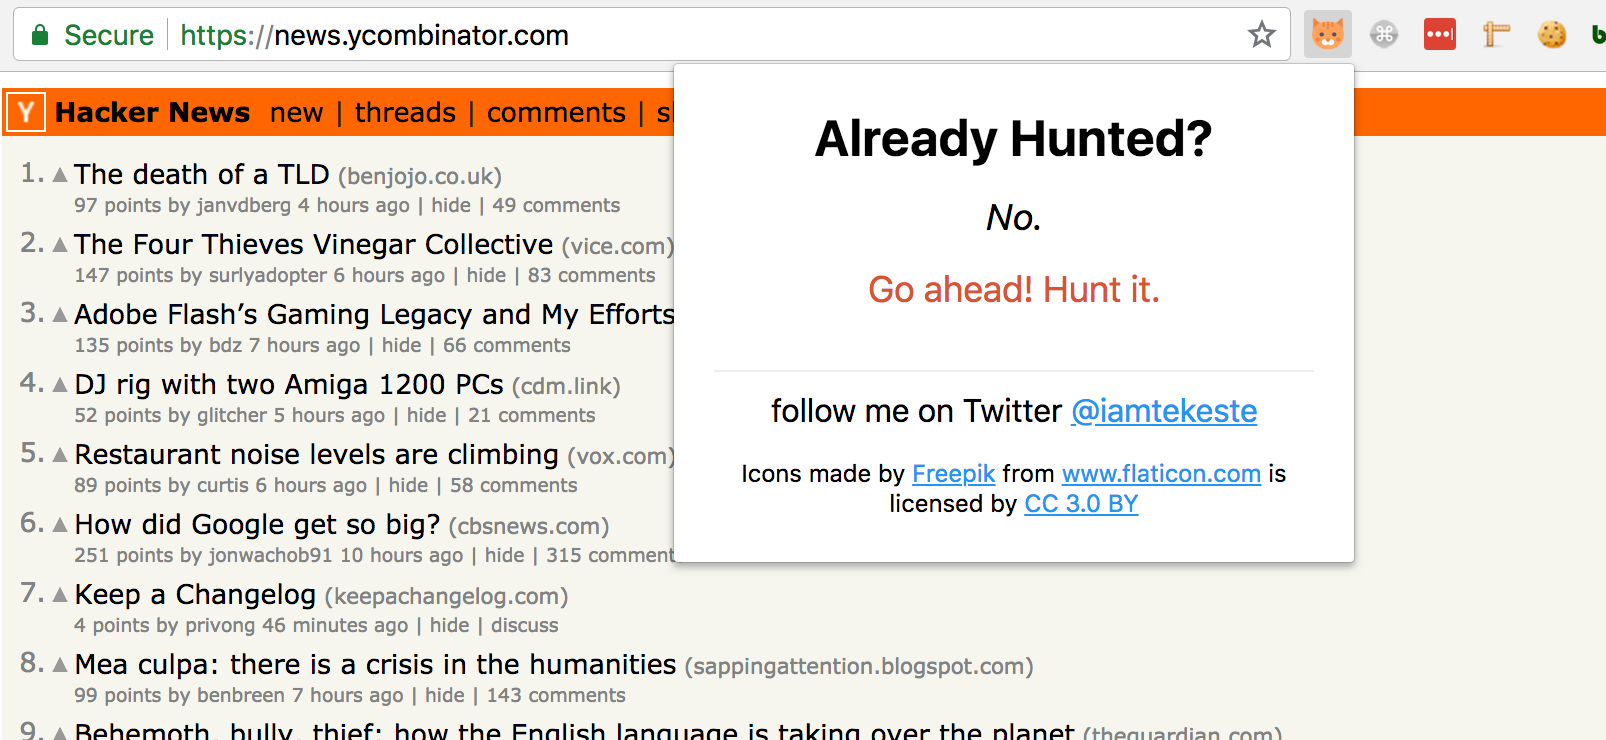Click 'Go ahead! Hunt it.' link
The width and height of the screenshot is (1606, 740).
point(1014,290)
